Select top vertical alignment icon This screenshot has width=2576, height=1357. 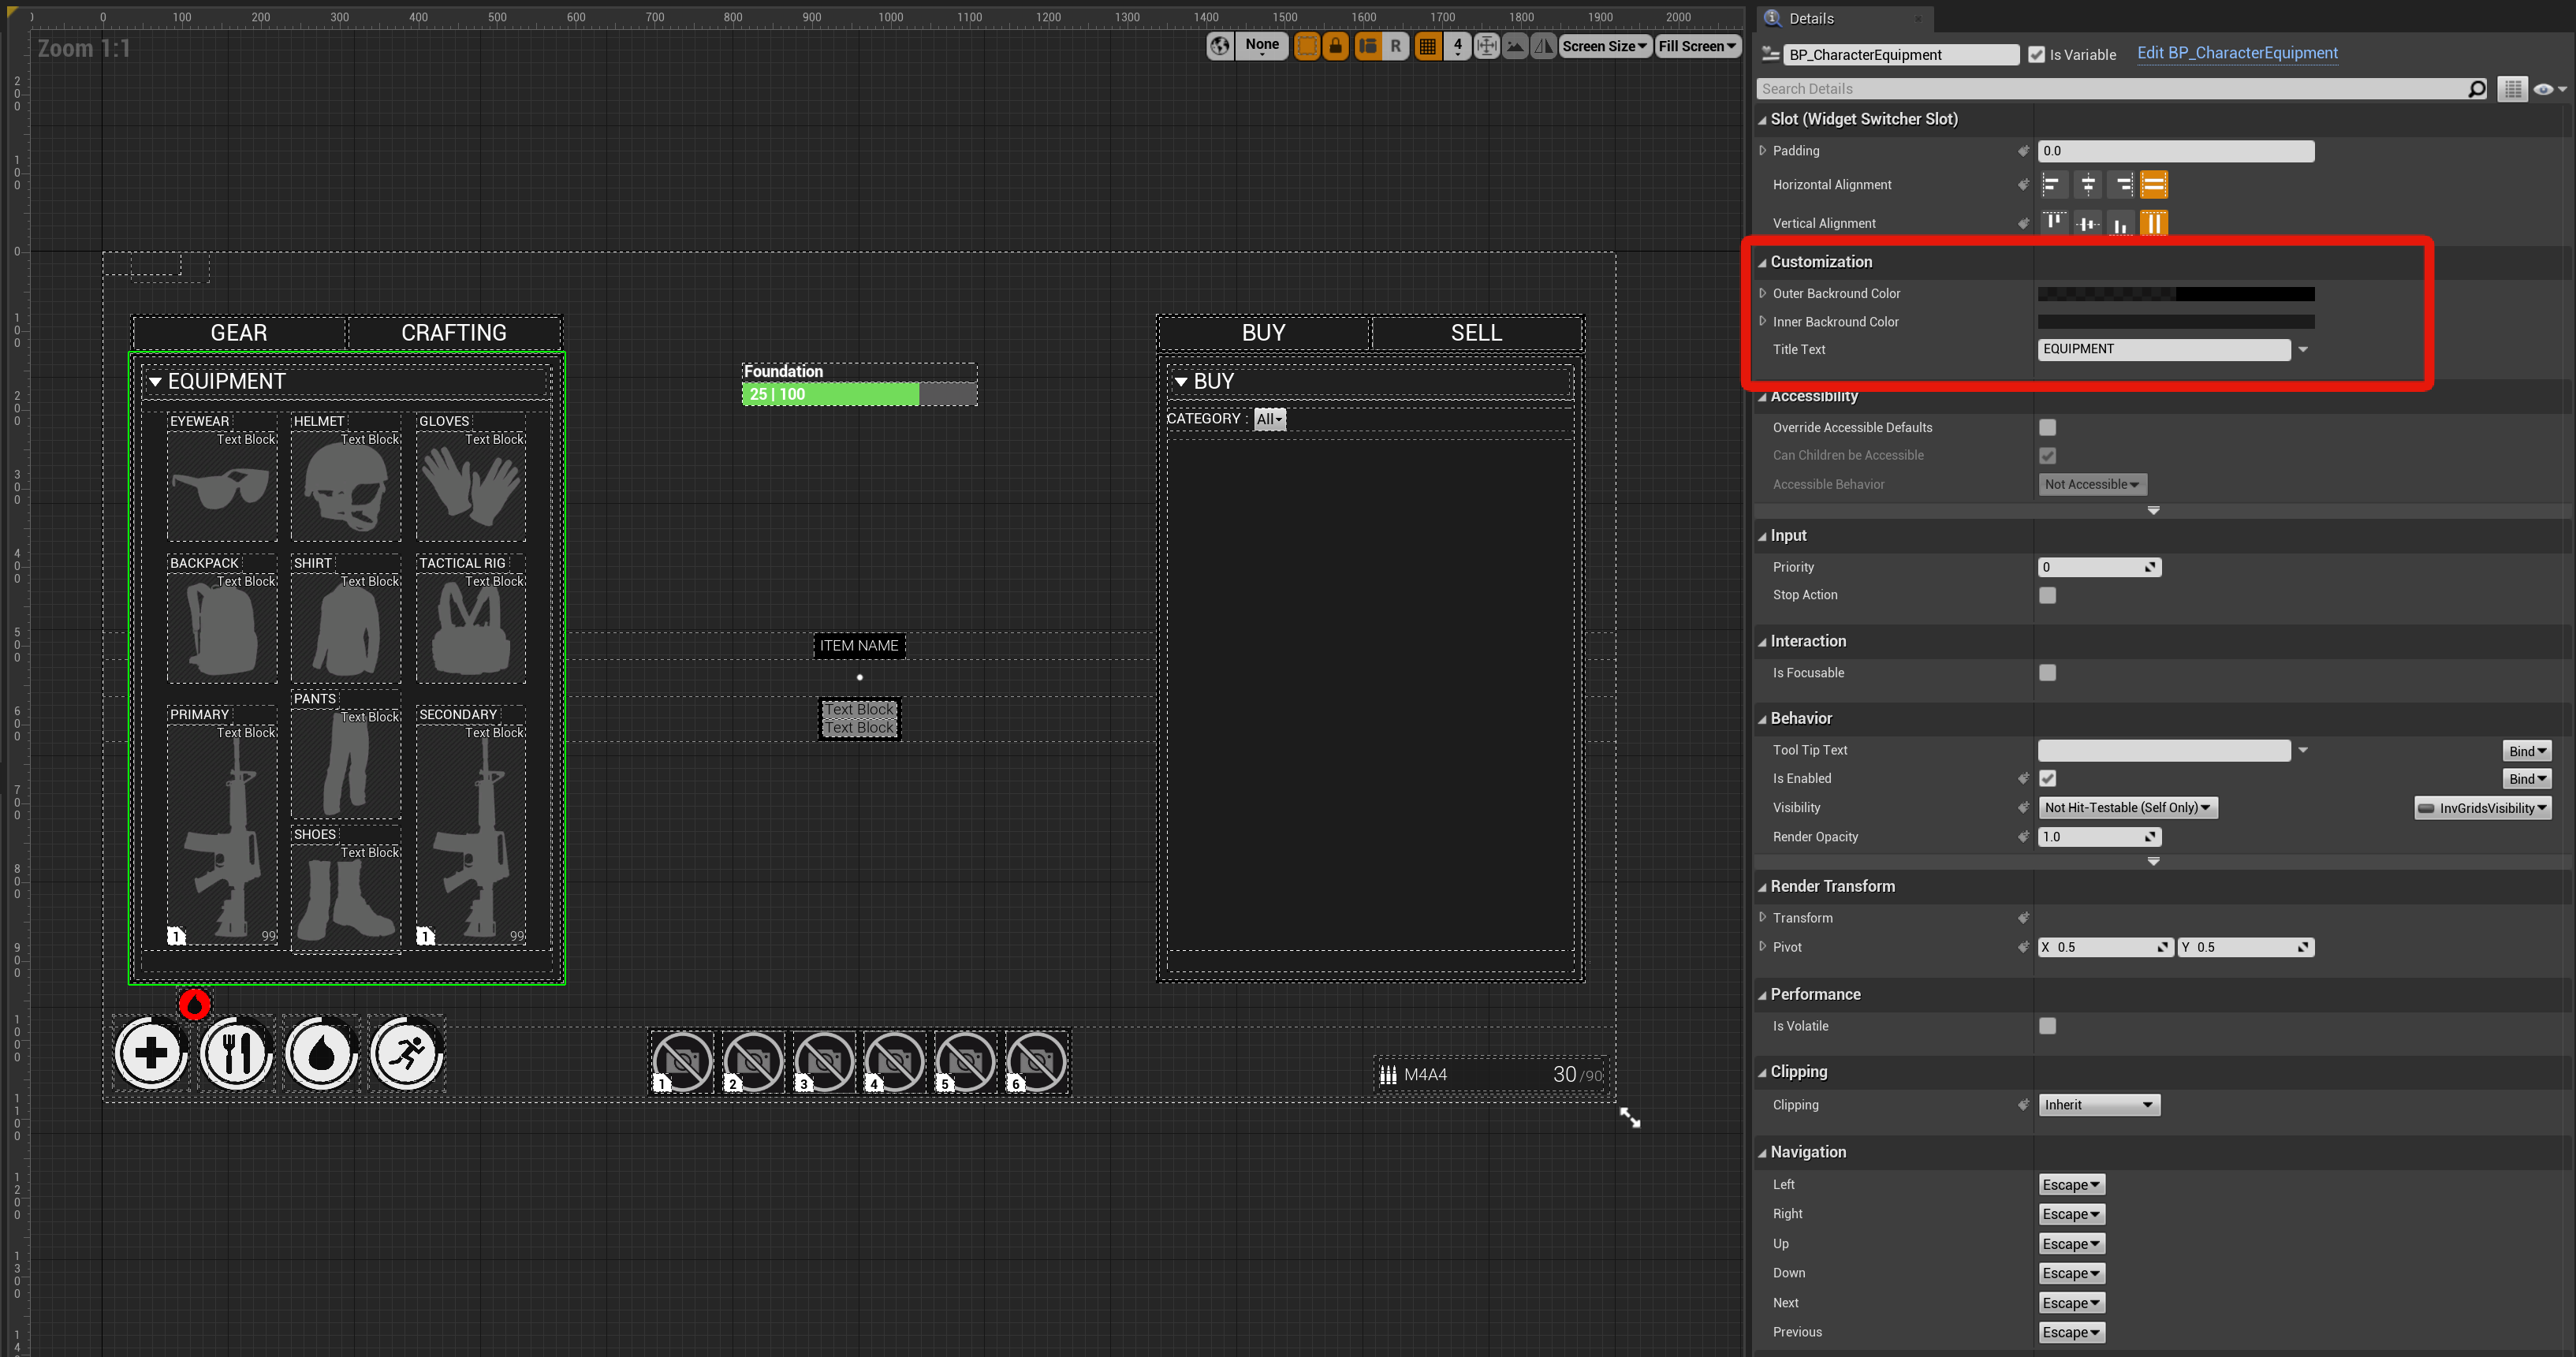tap(2053, 223)
